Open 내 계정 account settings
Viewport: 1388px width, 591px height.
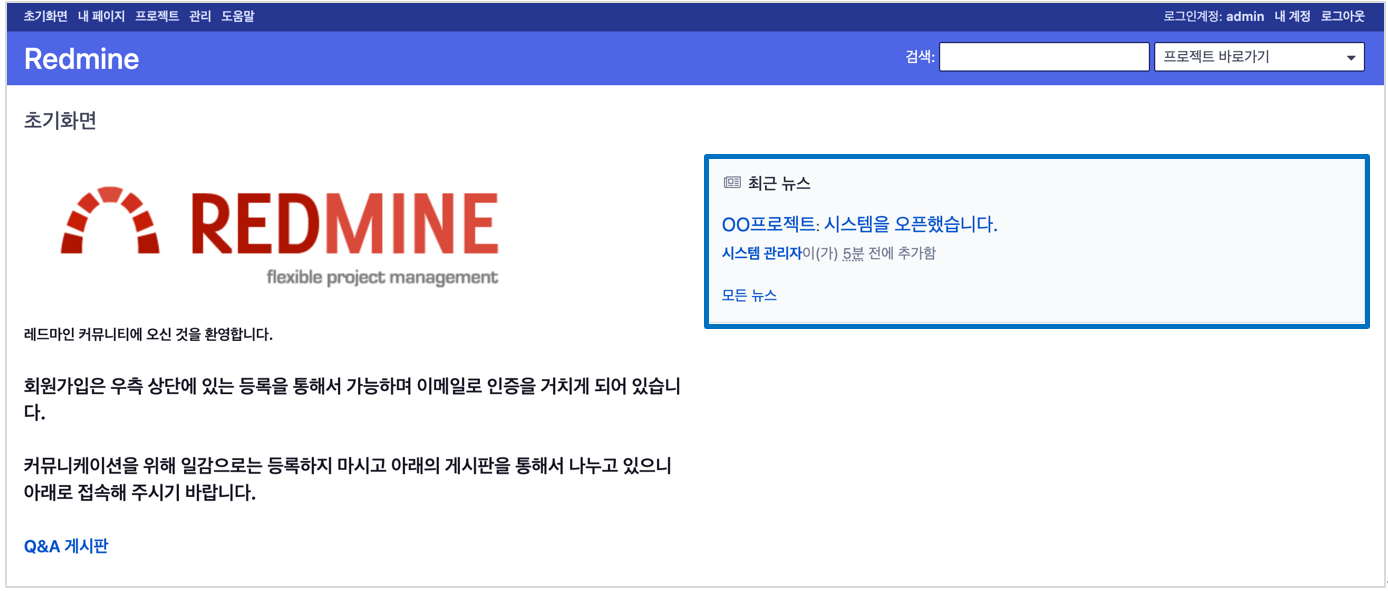click(x=1292, y=16)
